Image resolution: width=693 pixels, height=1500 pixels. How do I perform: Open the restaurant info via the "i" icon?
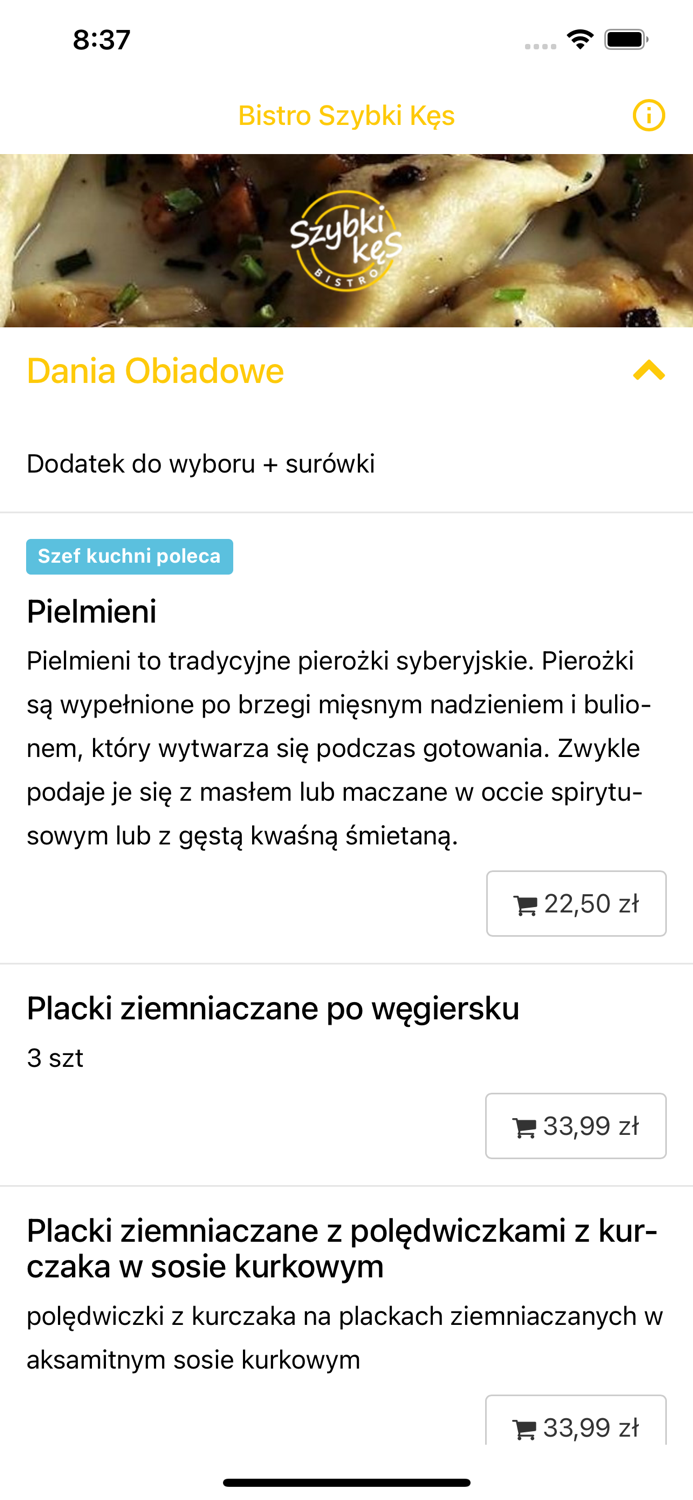pyautogui.click(x=649, y=116)
